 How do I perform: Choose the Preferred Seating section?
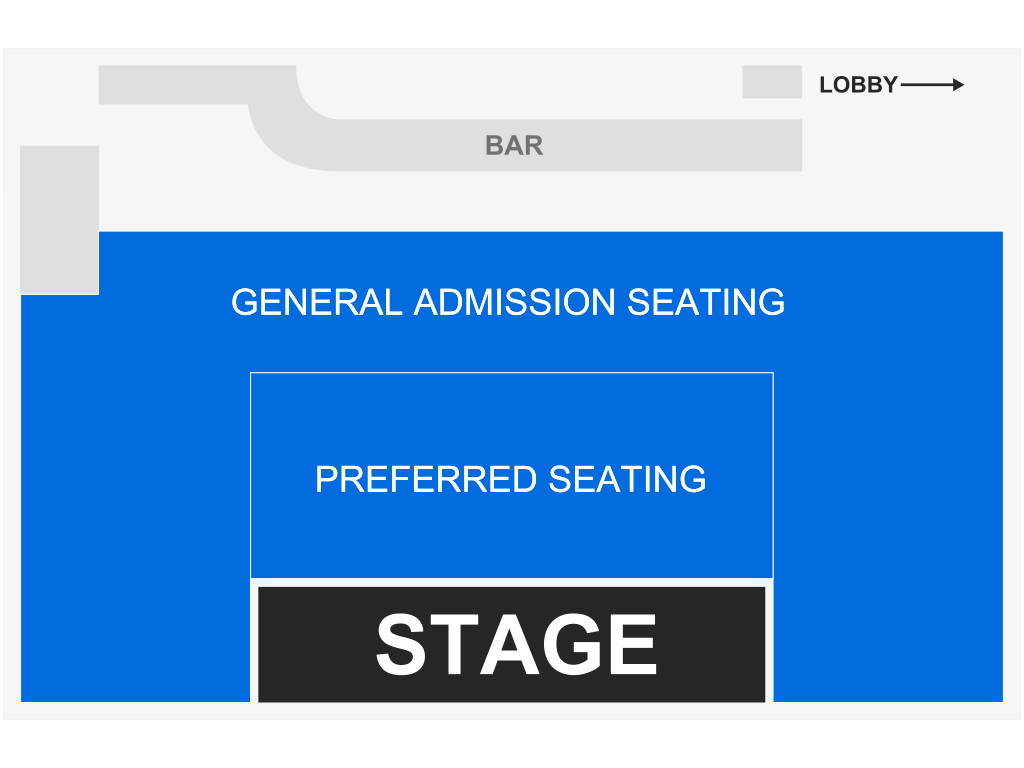(x=512, y=475)
